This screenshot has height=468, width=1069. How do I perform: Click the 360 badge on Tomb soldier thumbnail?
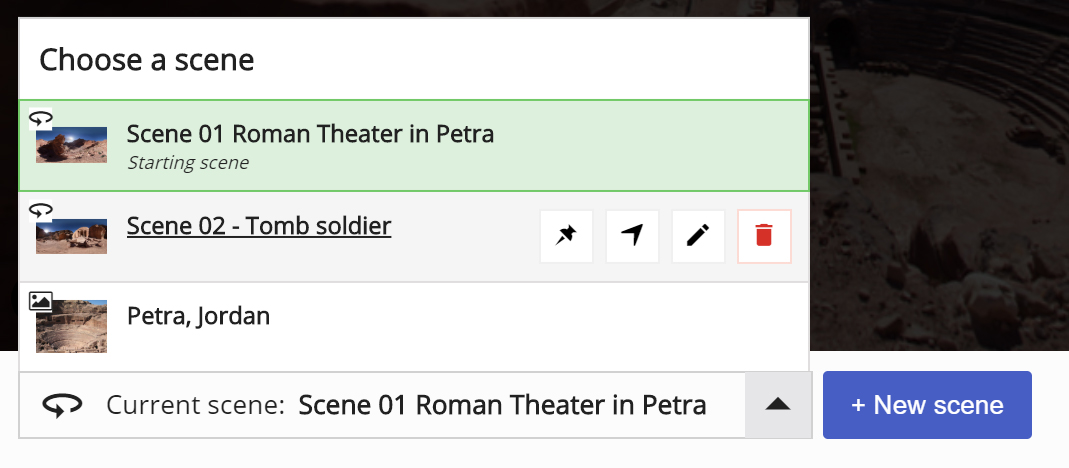click(41, 211)
